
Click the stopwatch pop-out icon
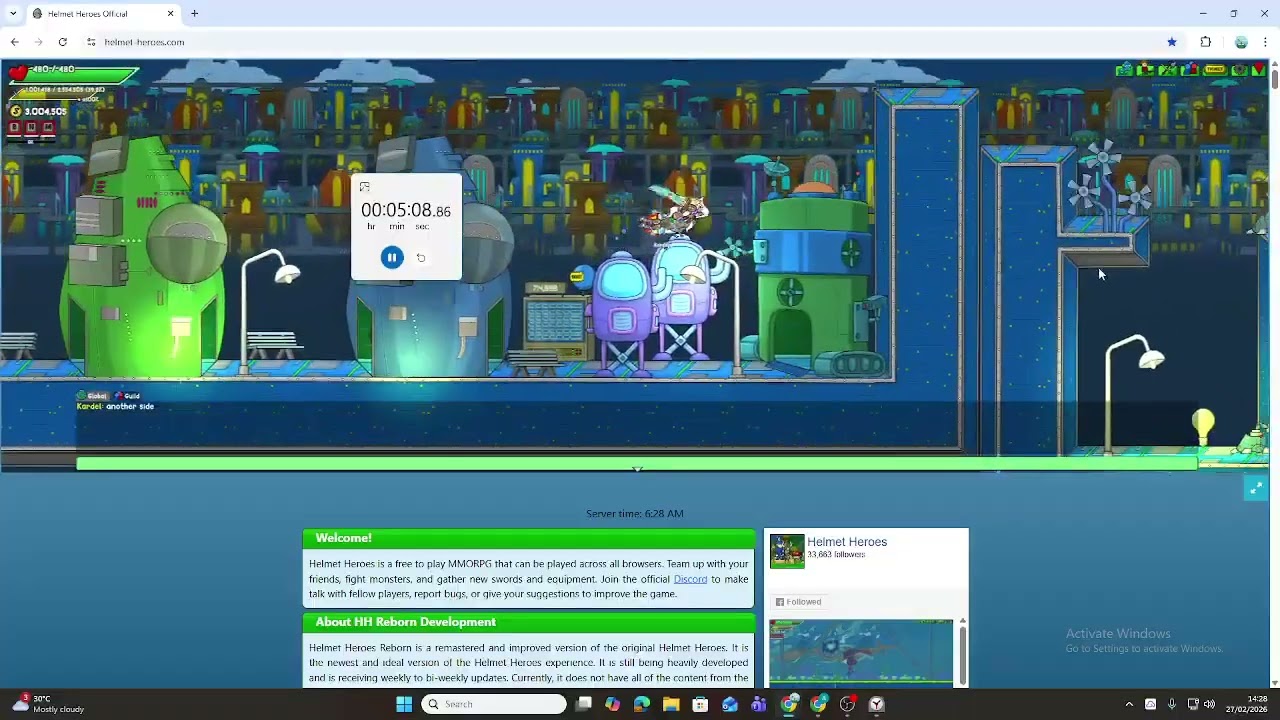pos(364,187)
